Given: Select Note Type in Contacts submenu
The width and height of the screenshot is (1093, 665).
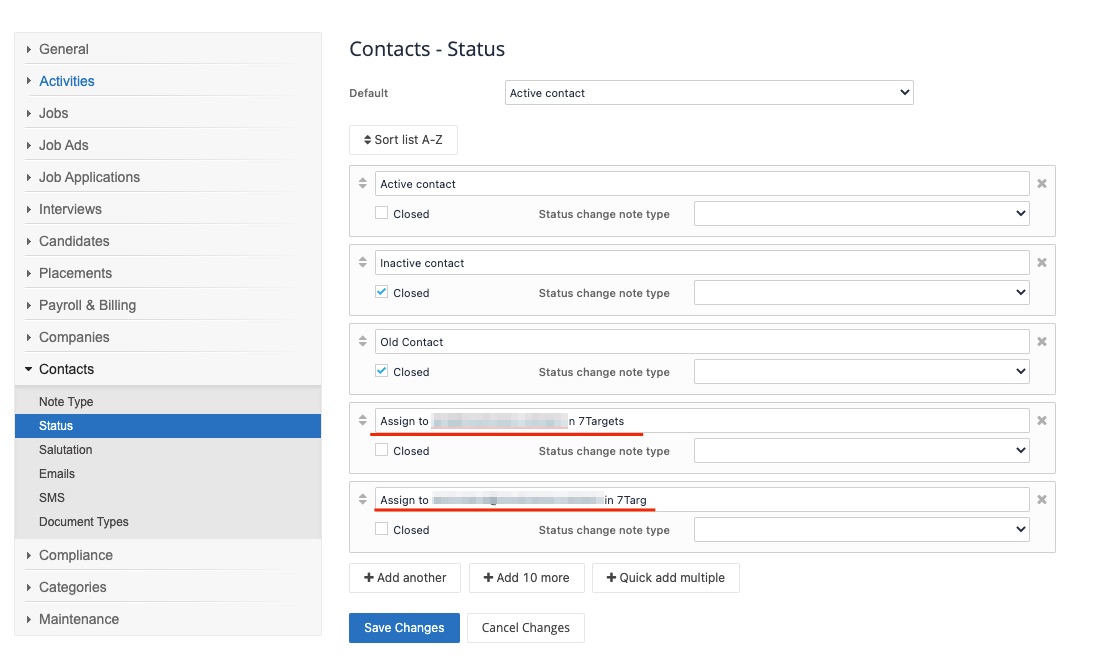Looking at the screenshot, I should (66, 402).
